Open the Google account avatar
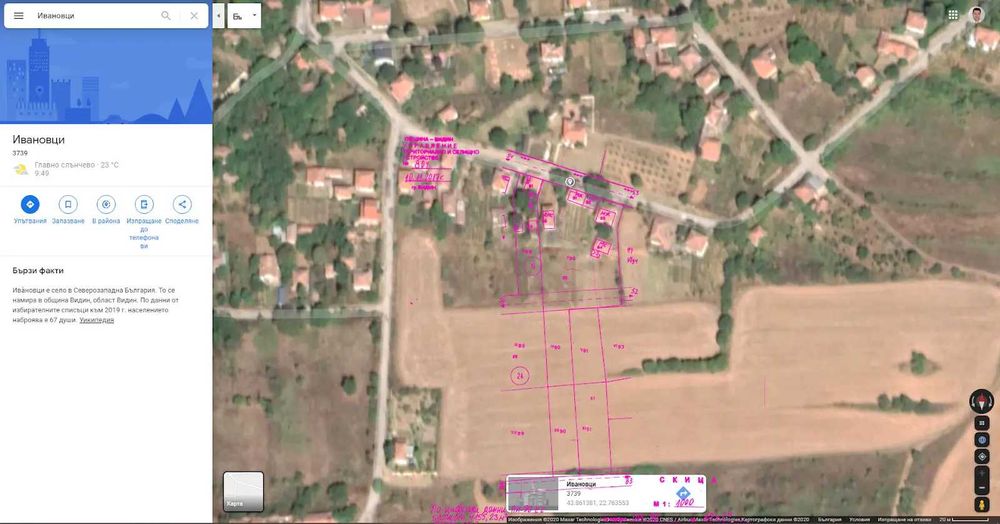1000x524 pixels. [x=978, y=15]
